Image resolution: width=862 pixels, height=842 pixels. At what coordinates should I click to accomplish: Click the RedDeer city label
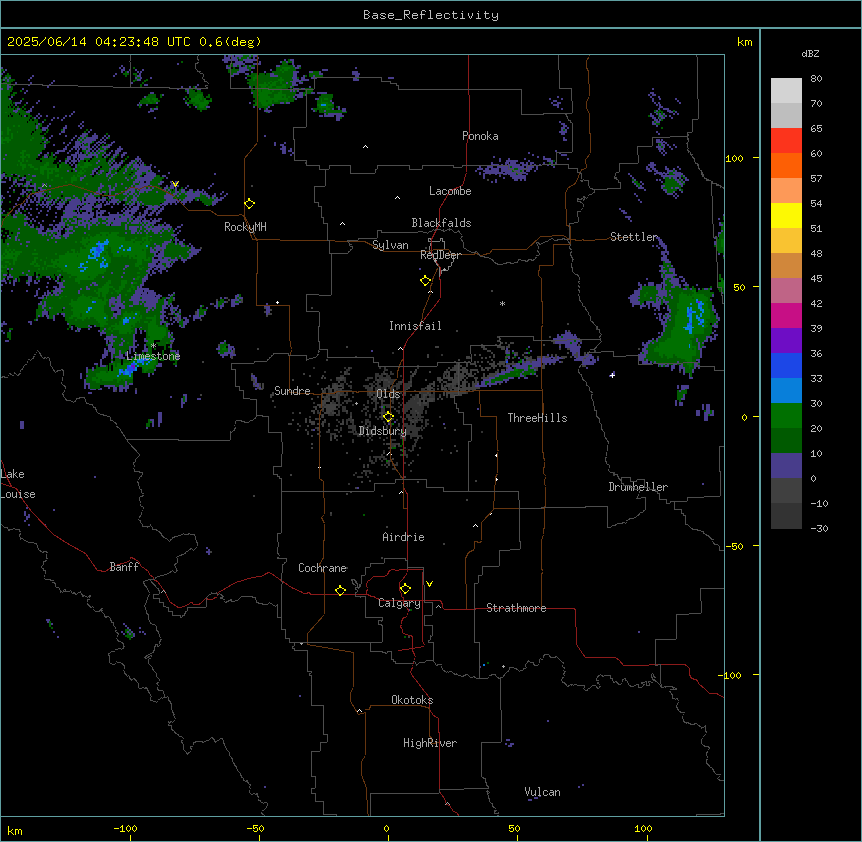440,255
